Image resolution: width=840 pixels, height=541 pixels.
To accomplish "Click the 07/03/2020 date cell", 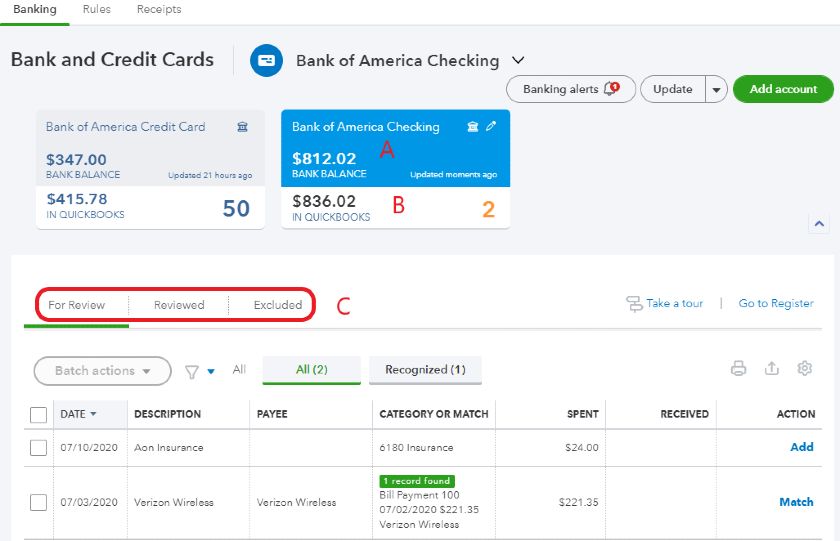I will pyautogui.click(x=89, y=502).
